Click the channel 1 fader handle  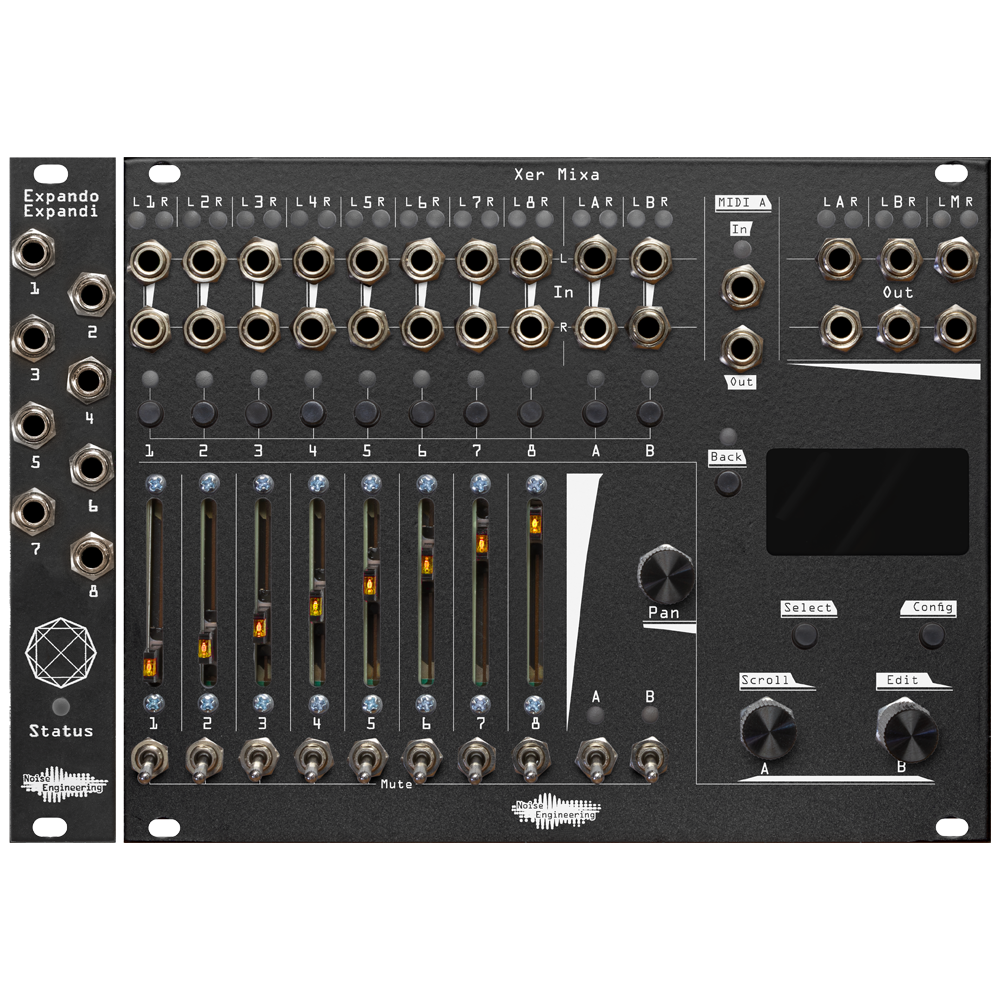150,666
